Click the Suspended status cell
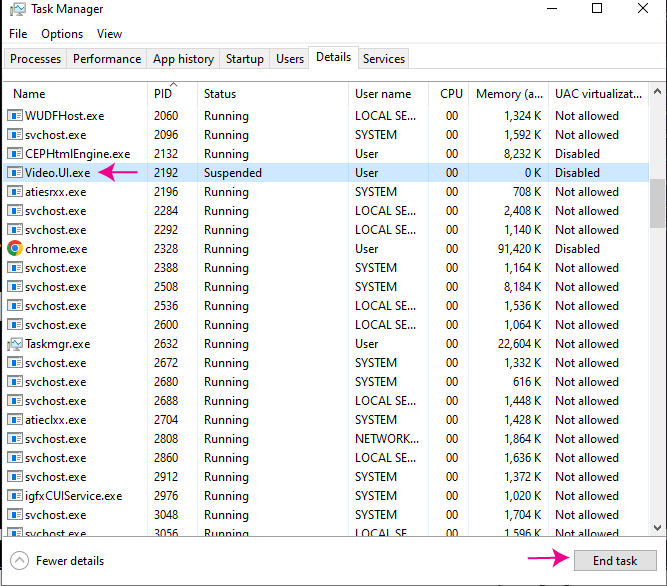Screen dimensions: 667x586 (x=233, y=173)
